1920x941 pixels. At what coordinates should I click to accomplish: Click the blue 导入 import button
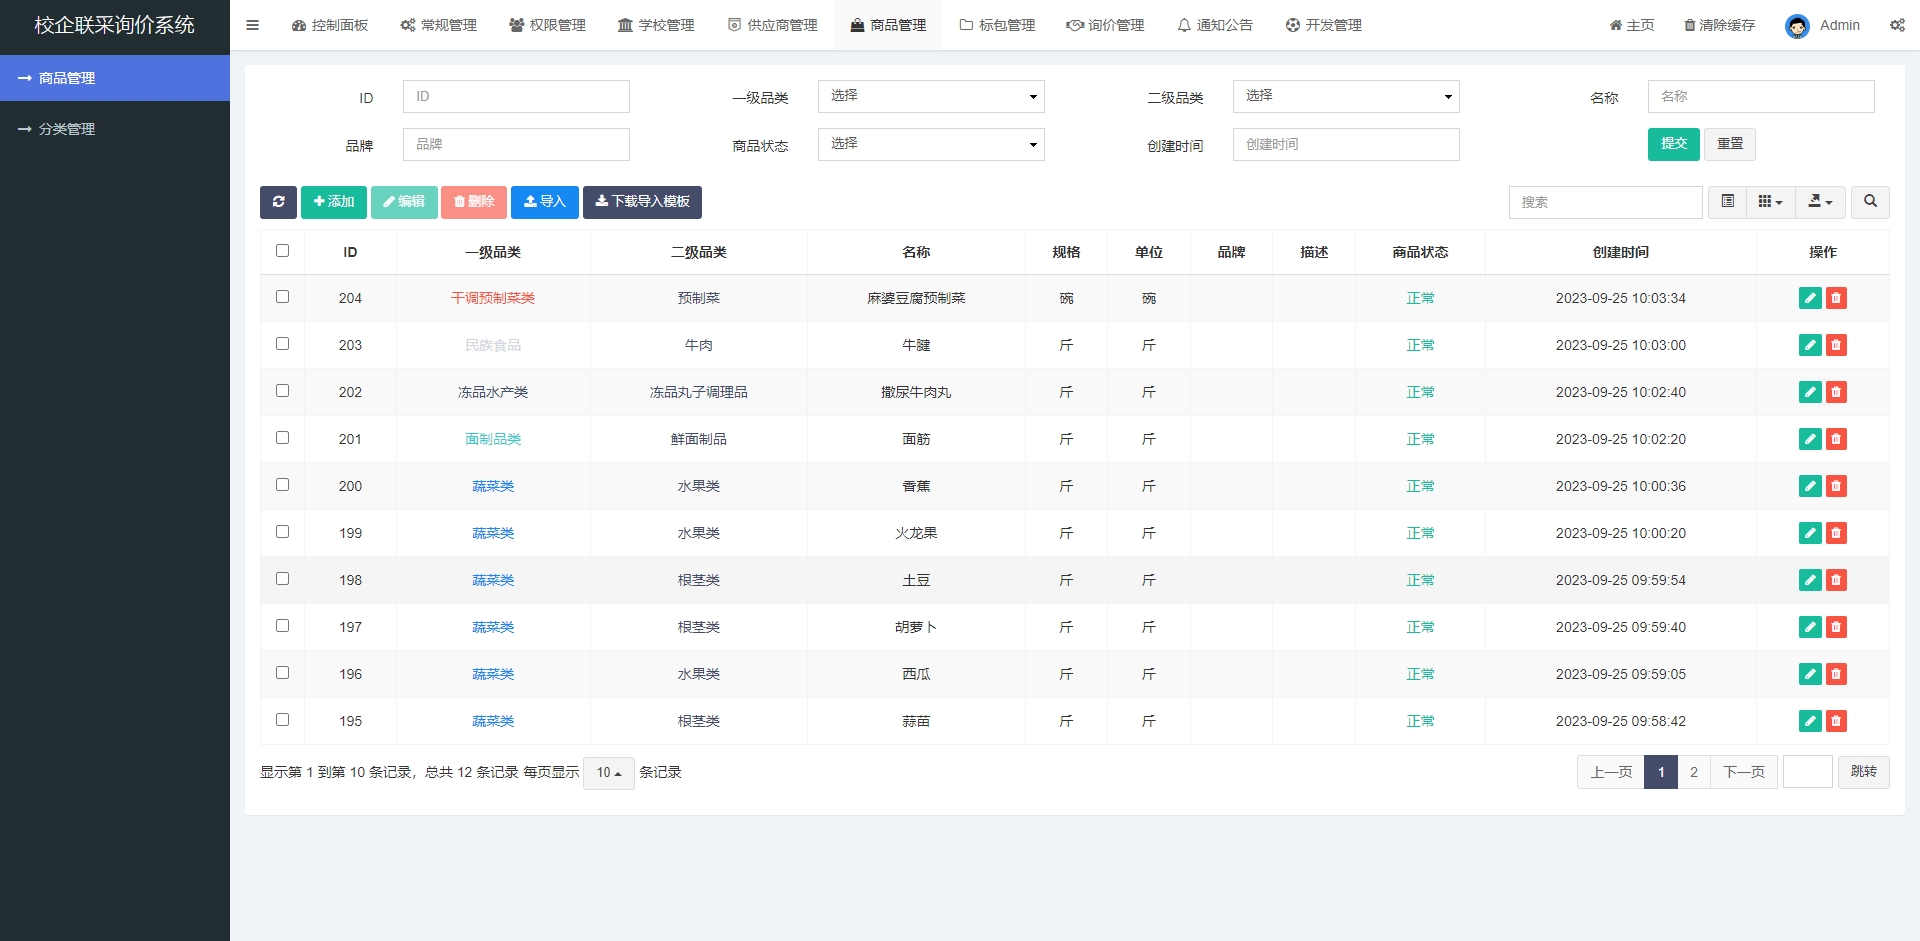pyautogui.click(x=545, y=202)
